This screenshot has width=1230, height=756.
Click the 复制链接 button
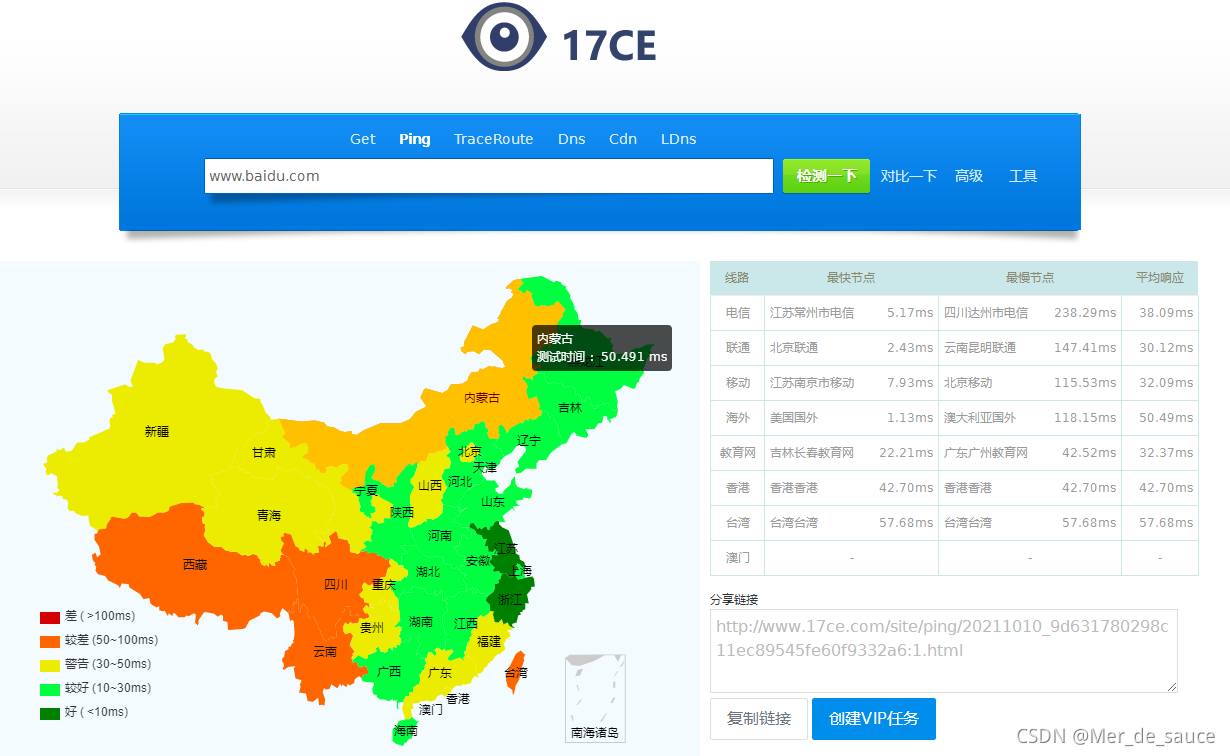click(759, 719)
